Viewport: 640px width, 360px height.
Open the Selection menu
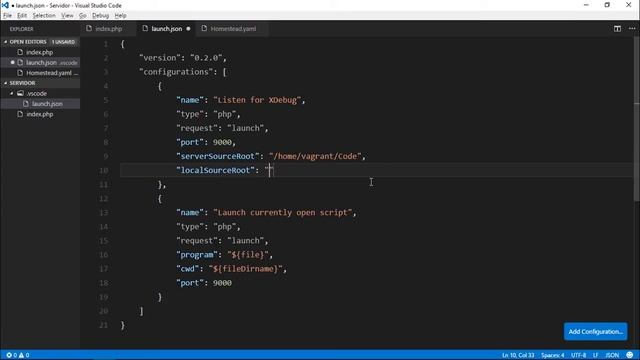(x=44, y=16)
